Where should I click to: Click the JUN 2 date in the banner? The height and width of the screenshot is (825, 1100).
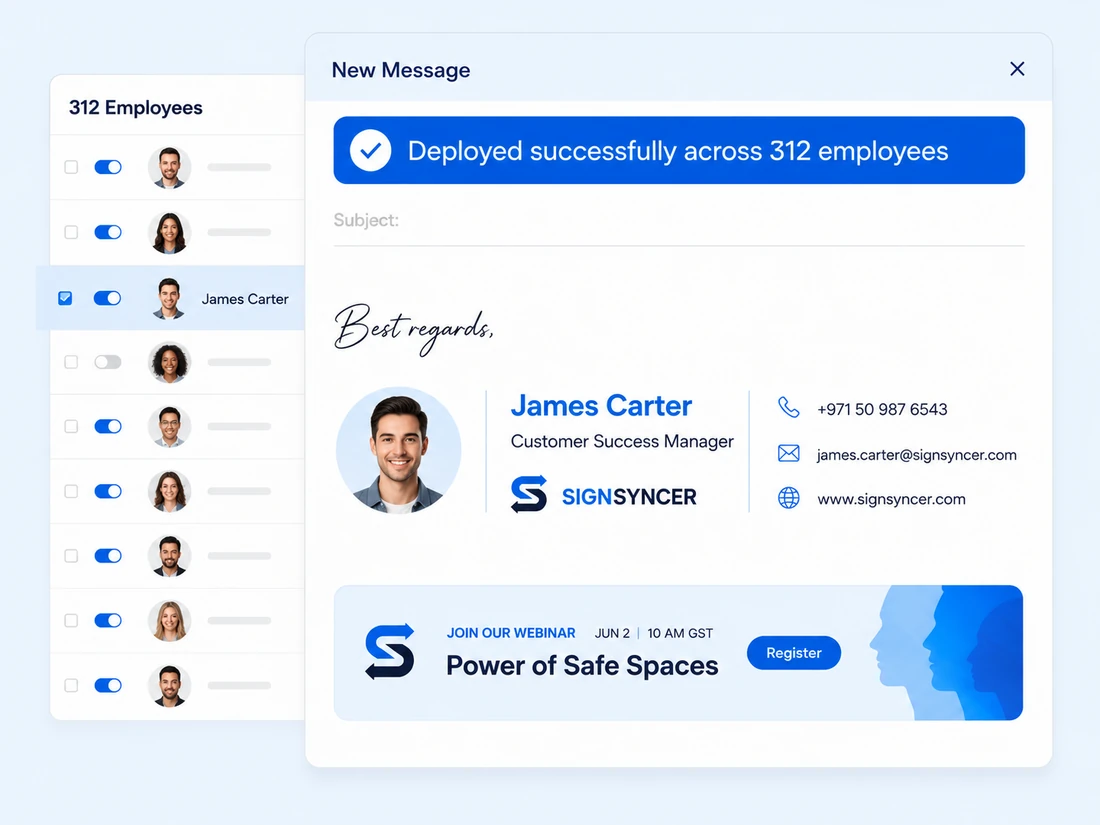(612, 633)
